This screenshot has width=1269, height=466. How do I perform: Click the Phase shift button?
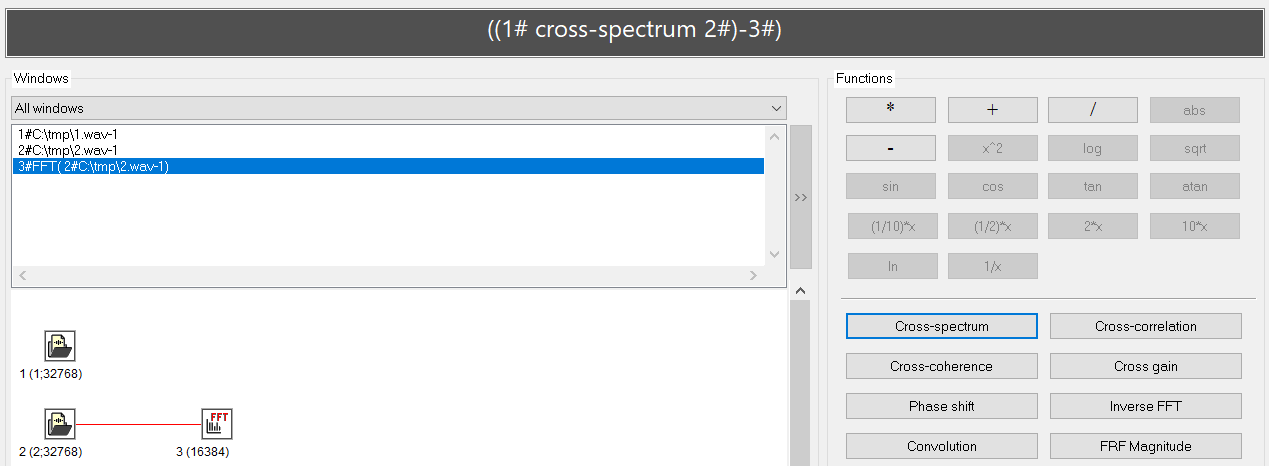pyautogui.click(x=941, y=406)
